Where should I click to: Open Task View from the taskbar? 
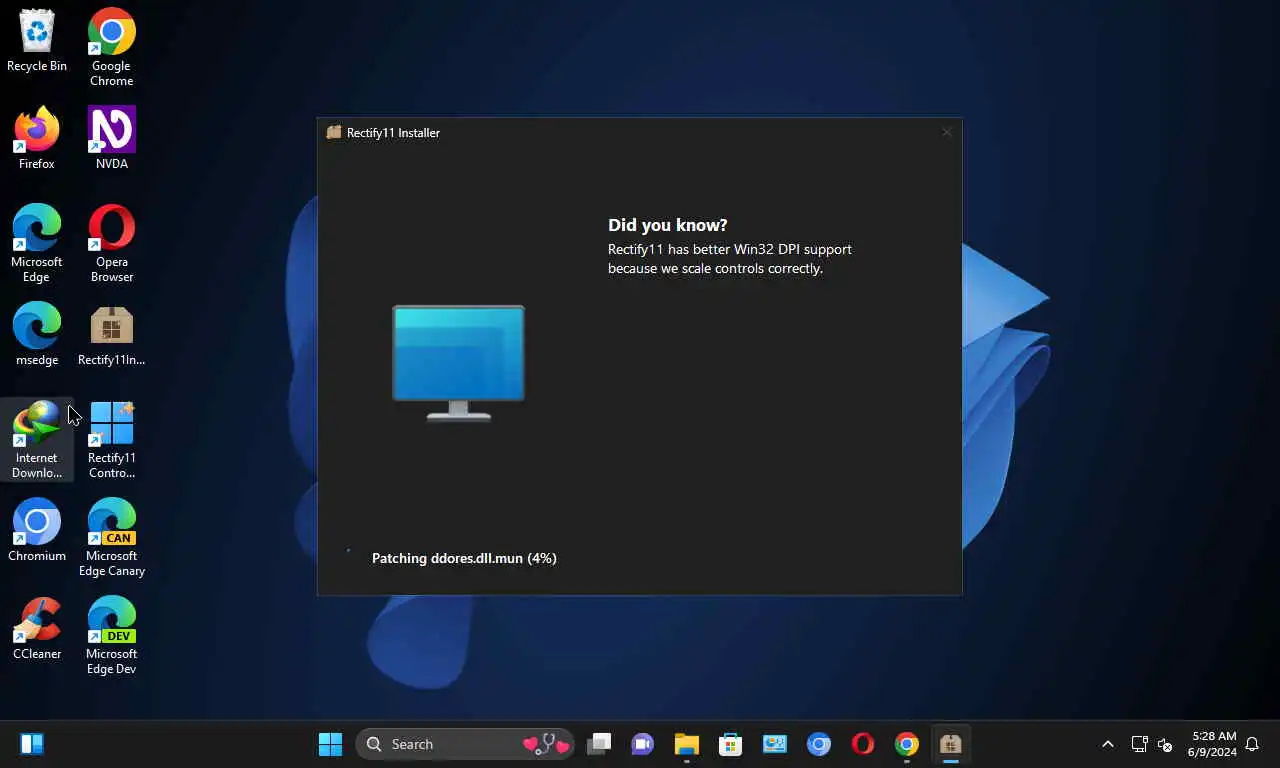599,744
